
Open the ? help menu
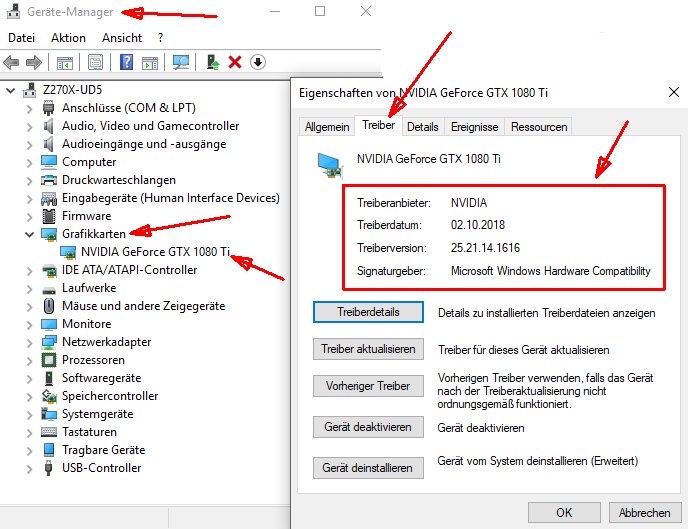(161, 38)
